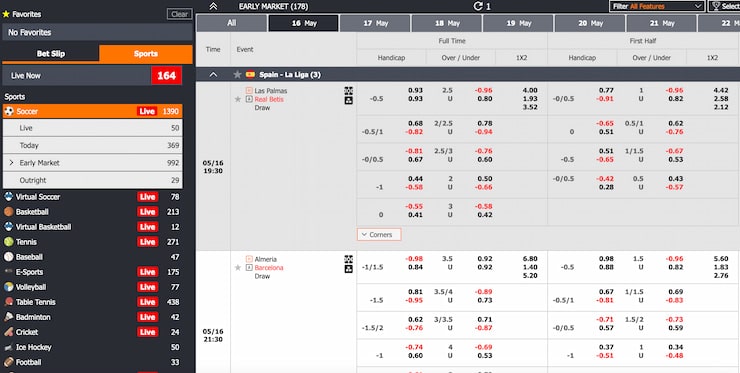This screenshot has height=373, width=740.
Task: Select first half 1X2 odds 4.42
Action: click(721, 90)
